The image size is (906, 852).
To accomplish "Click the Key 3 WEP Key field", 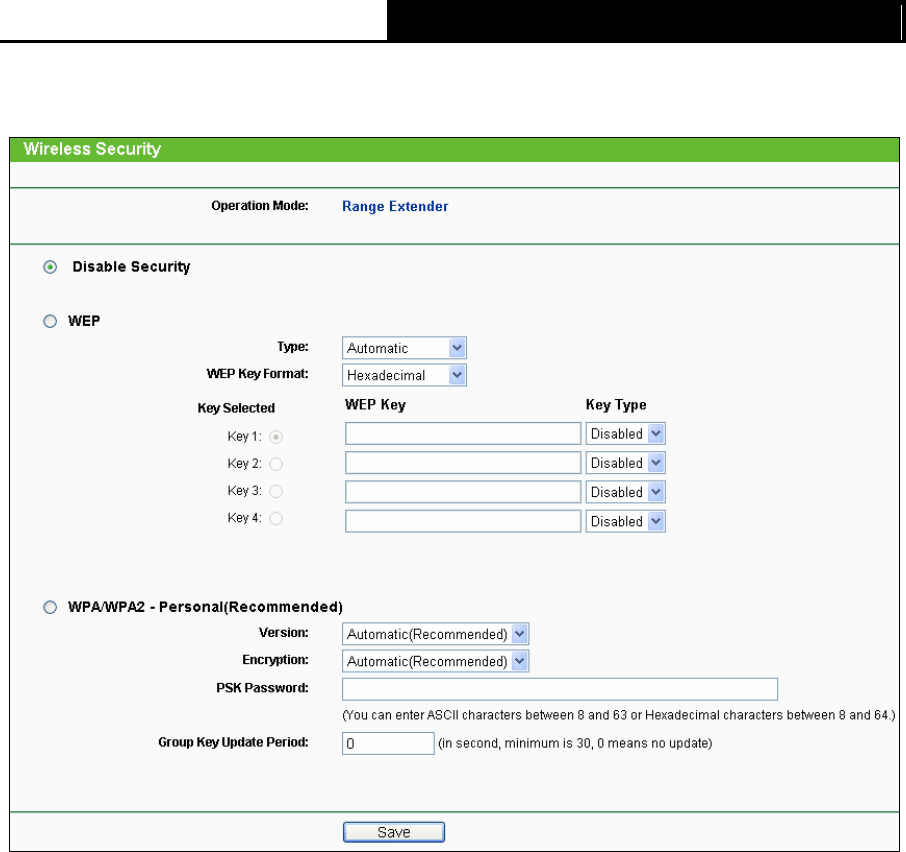I will click(x=463, y=492).
